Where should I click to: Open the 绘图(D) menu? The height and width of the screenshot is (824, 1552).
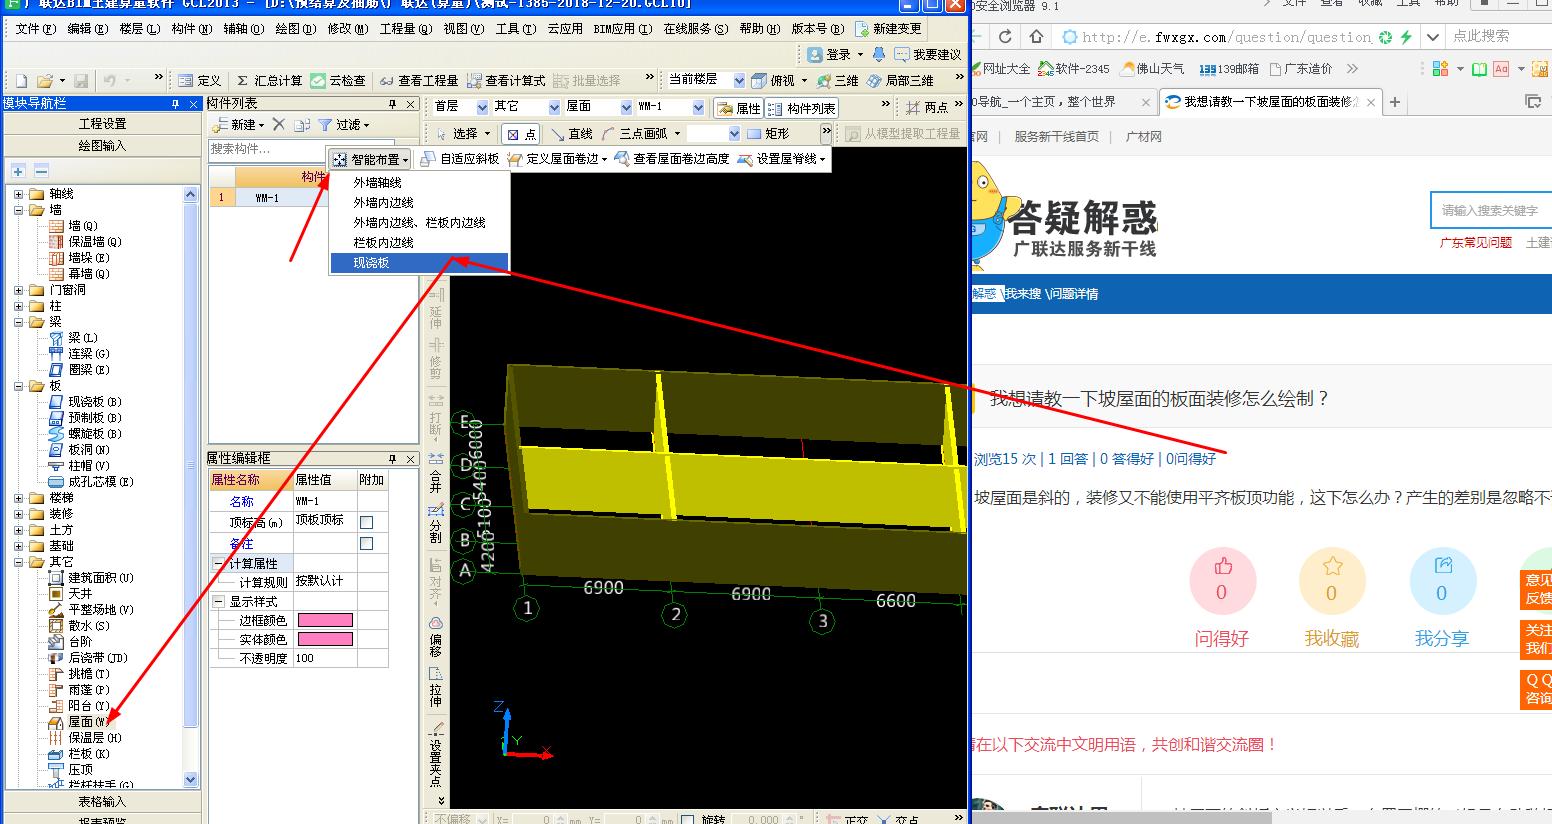[x=295, y=29]
